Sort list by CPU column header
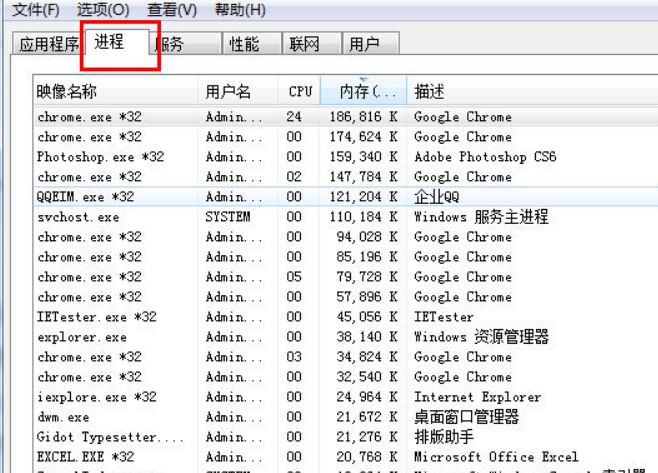This screenshot has width=658, height=473. (x=300, y=91)
